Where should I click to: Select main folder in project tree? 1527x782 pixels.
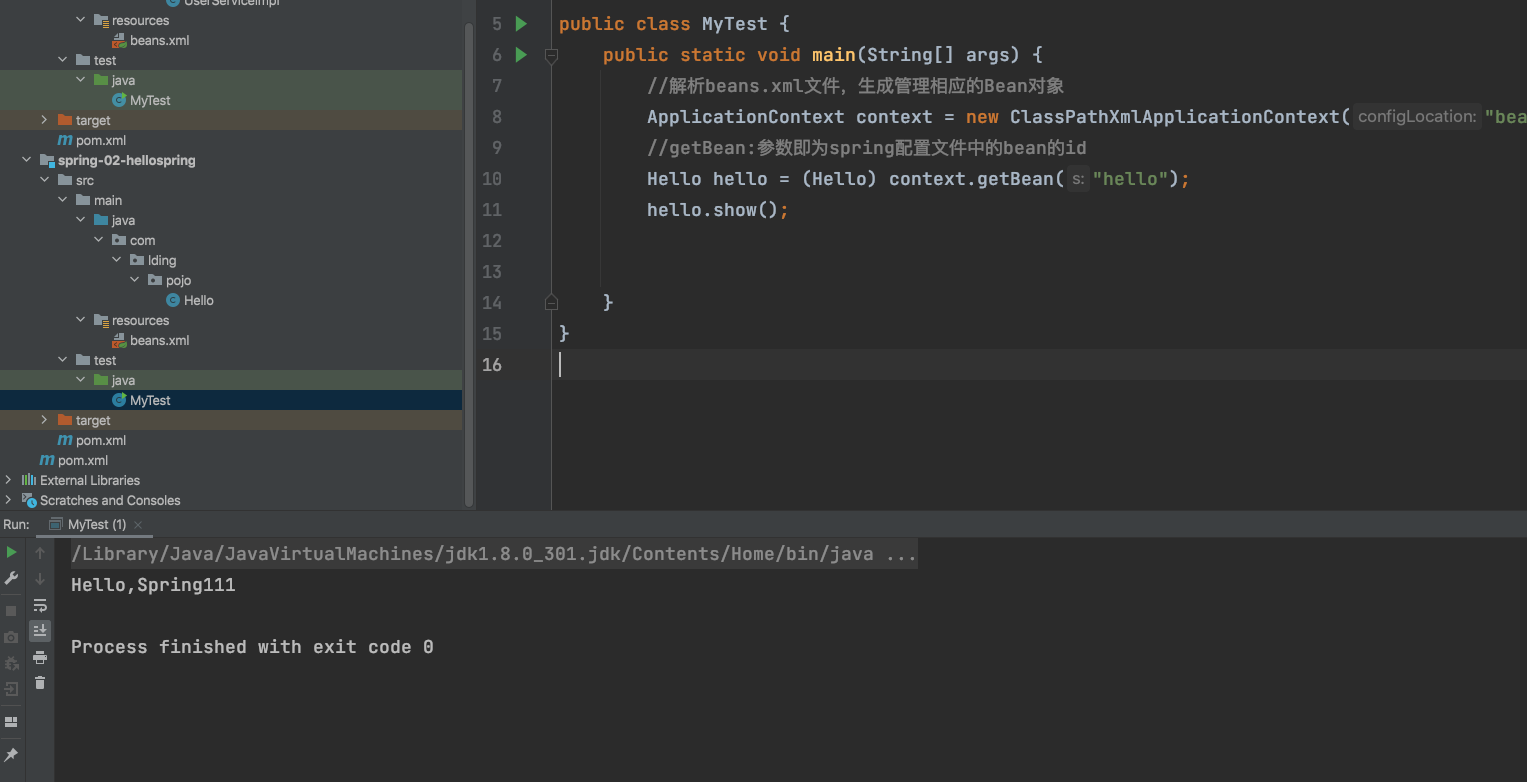(x=108, y=200)
